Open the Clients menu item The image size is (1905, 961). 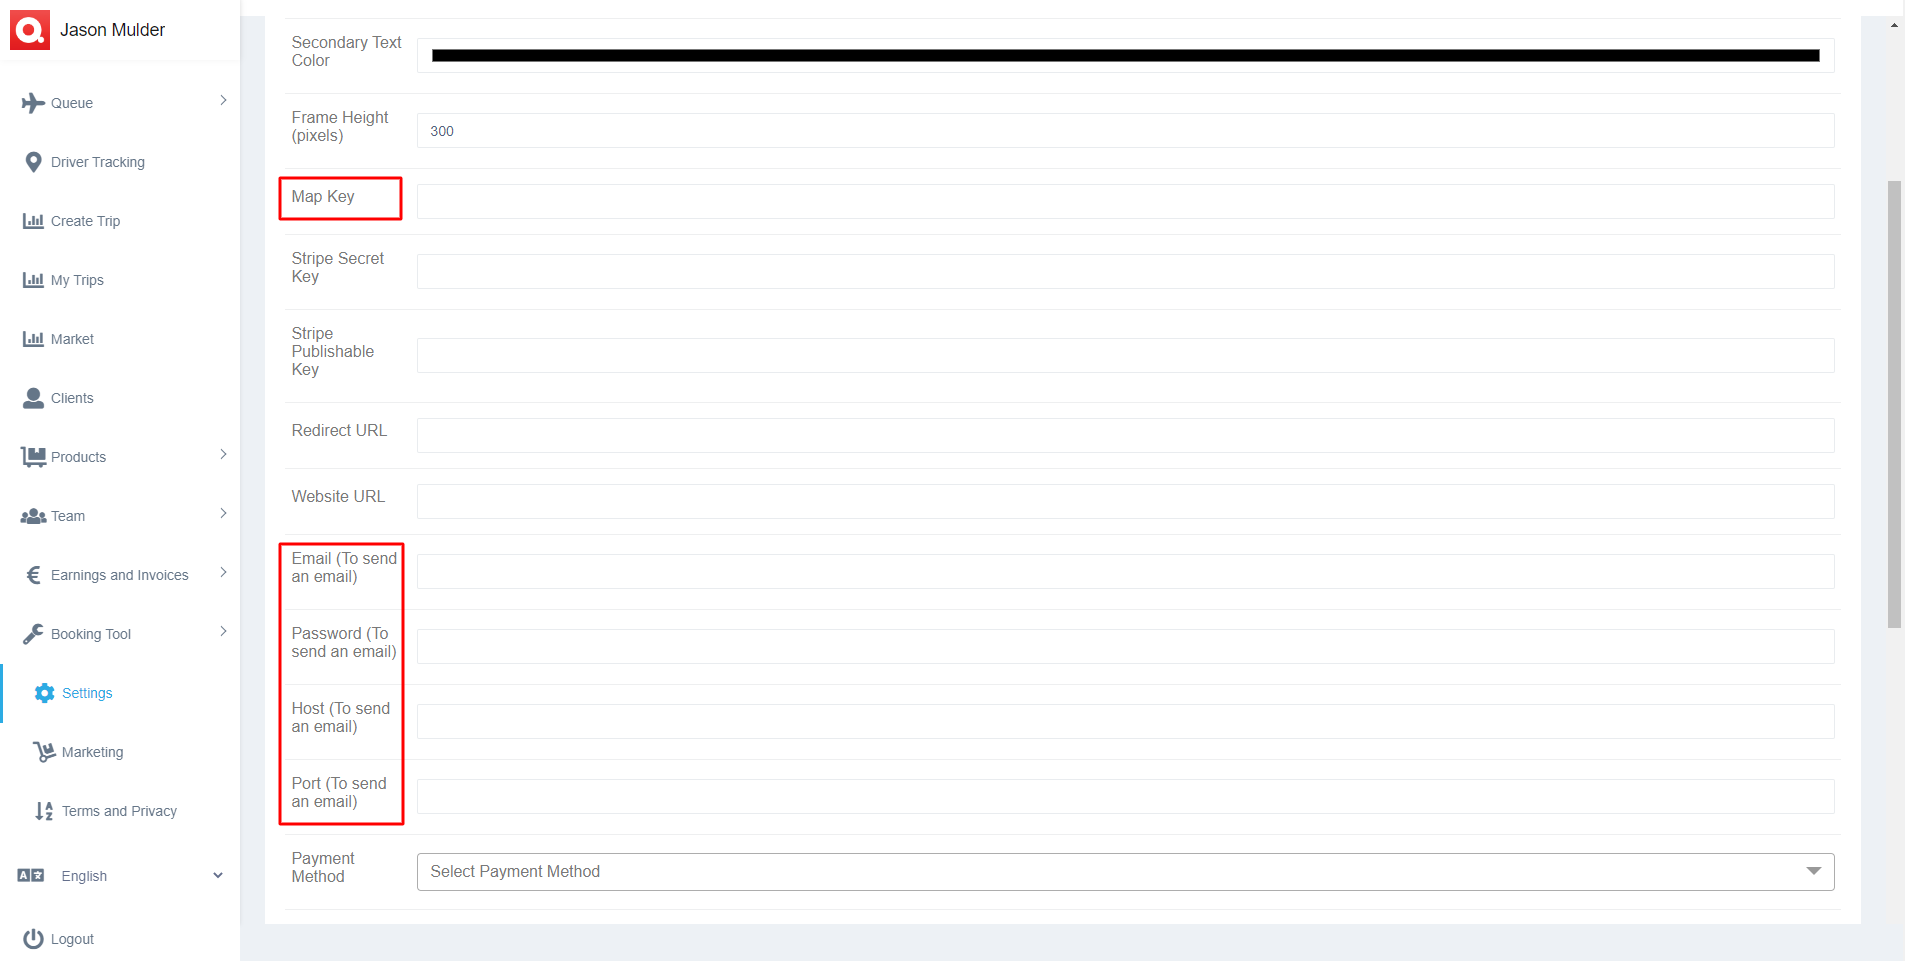coord(72,398)
